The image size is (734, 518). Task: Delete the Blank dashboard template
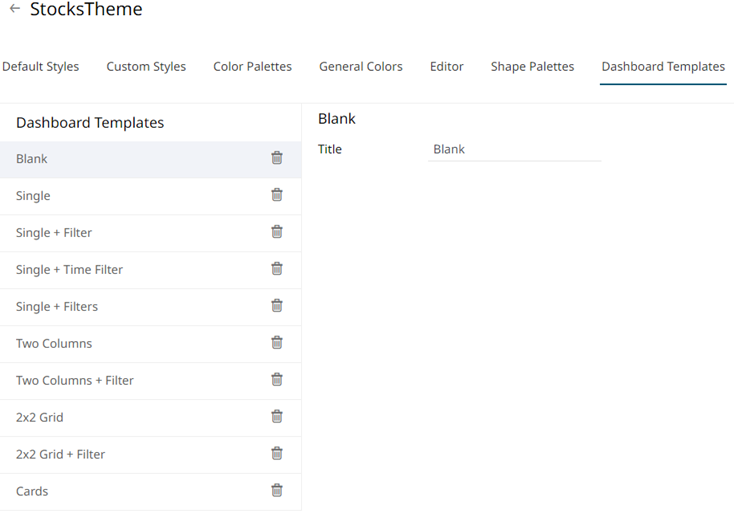click(277, 158)
